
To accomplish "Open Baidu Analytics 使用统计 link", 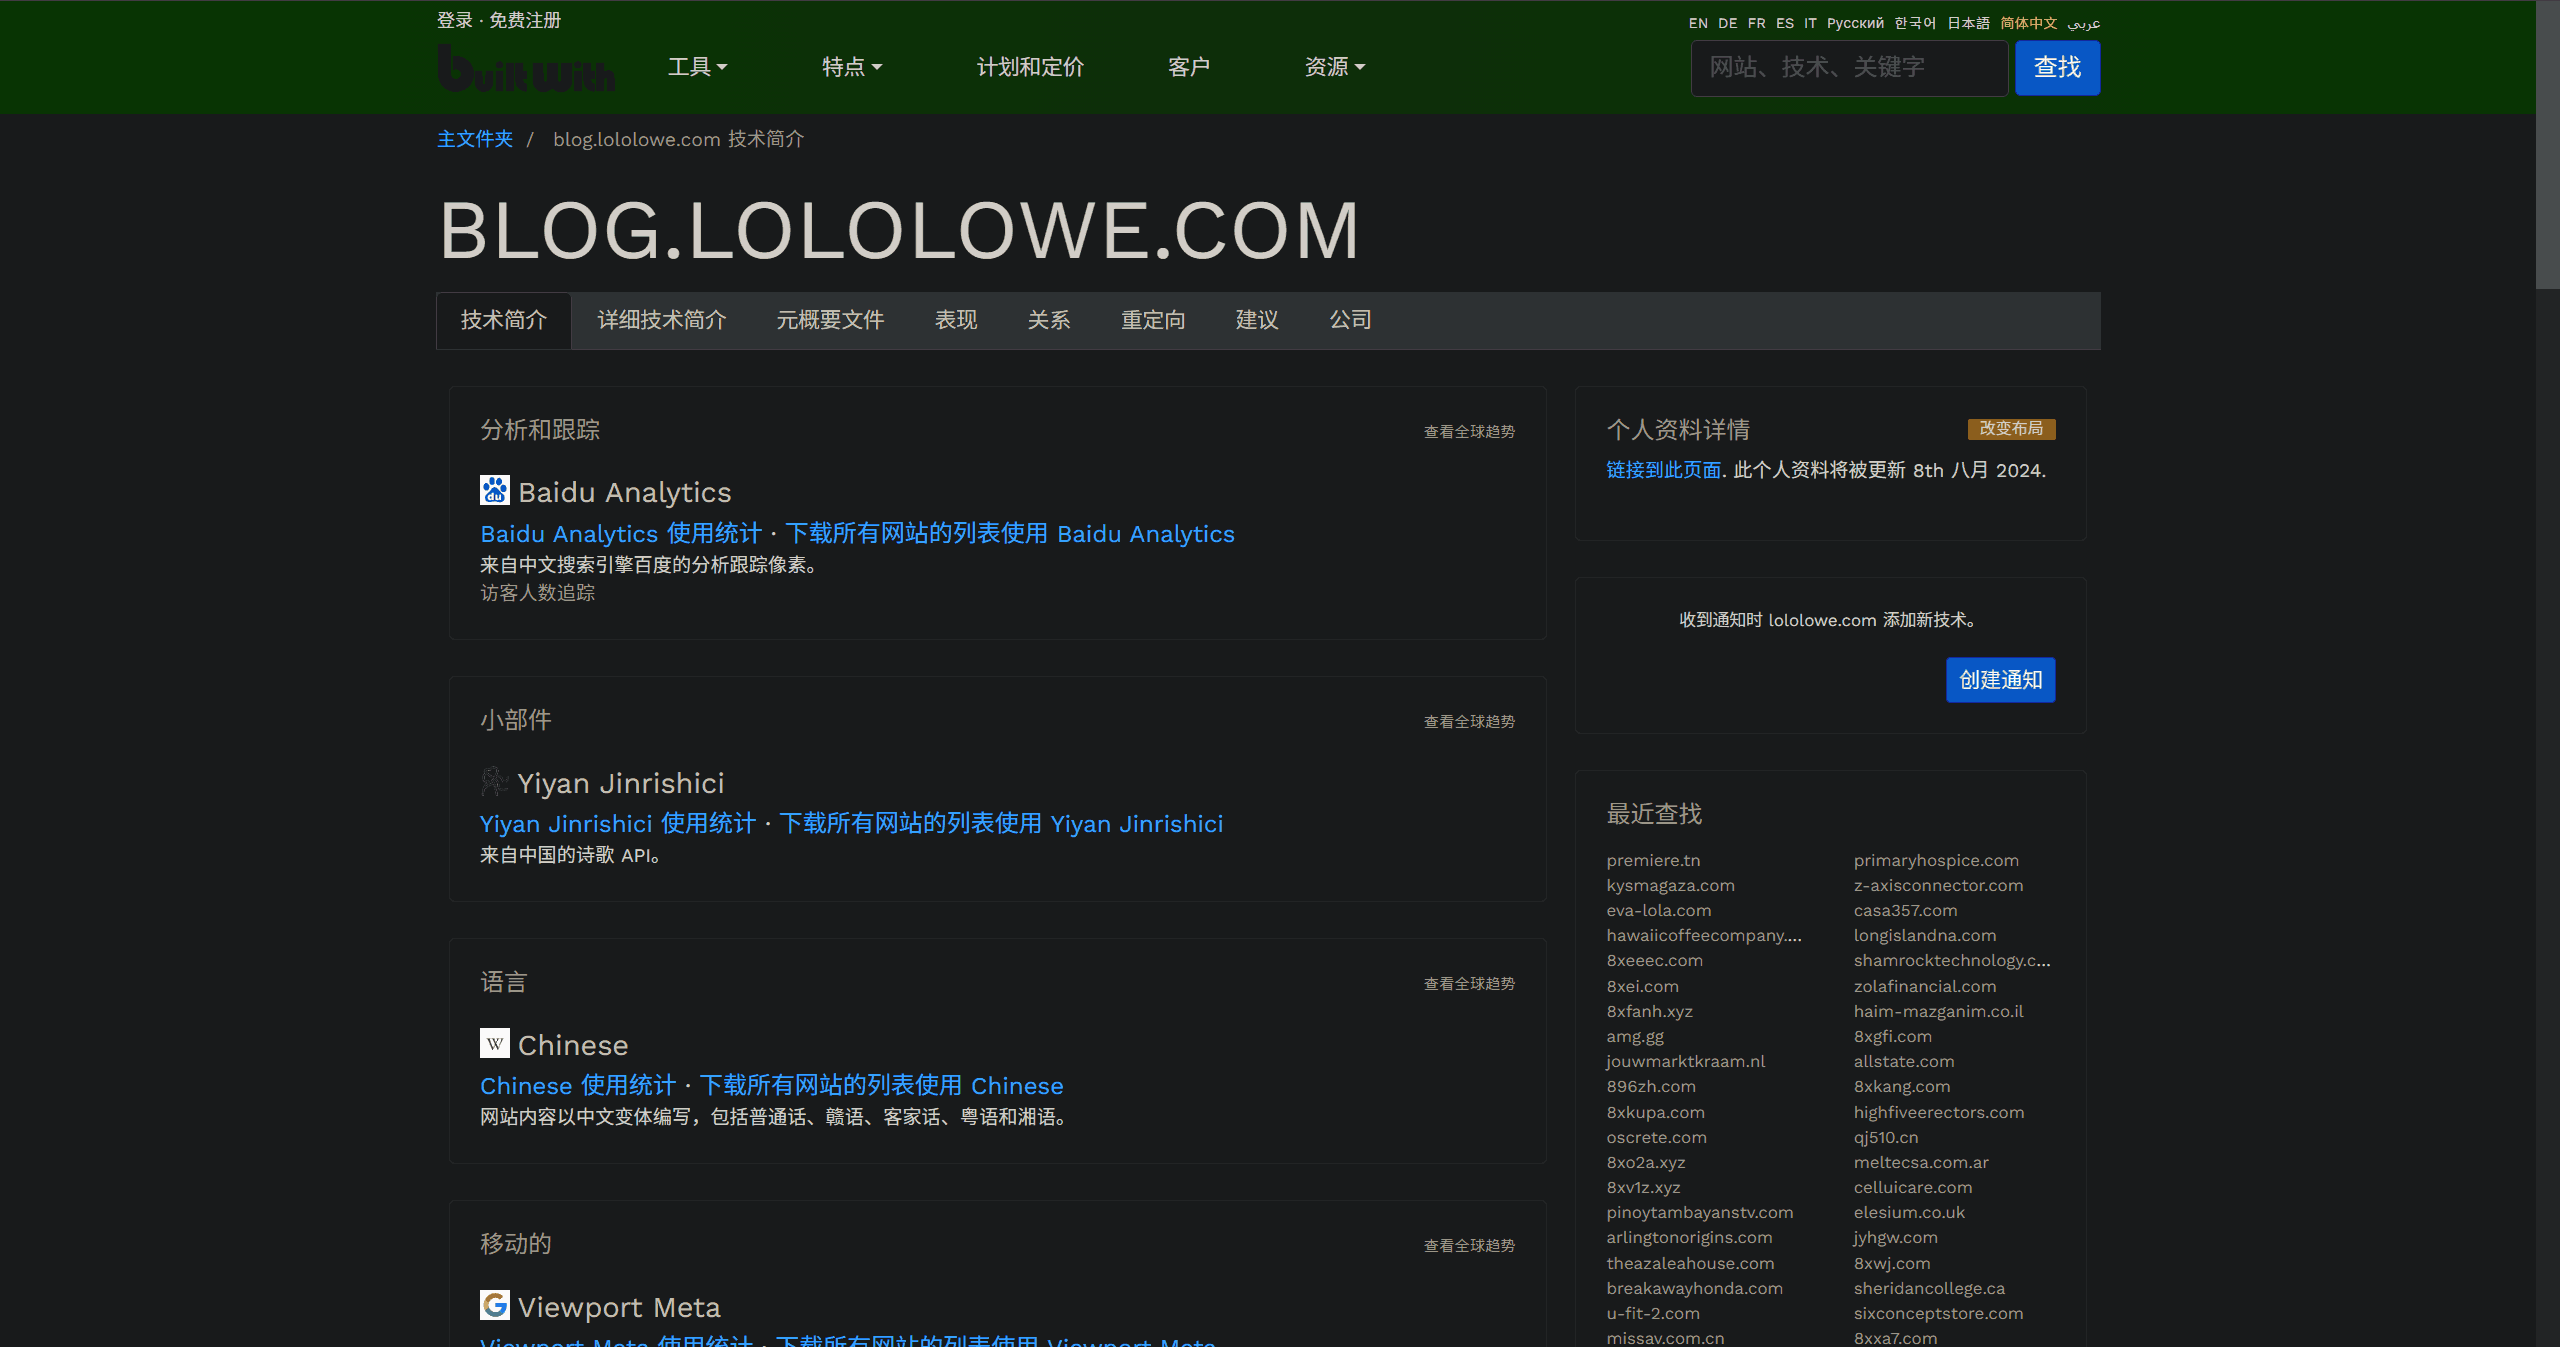I will pos(620,534).
